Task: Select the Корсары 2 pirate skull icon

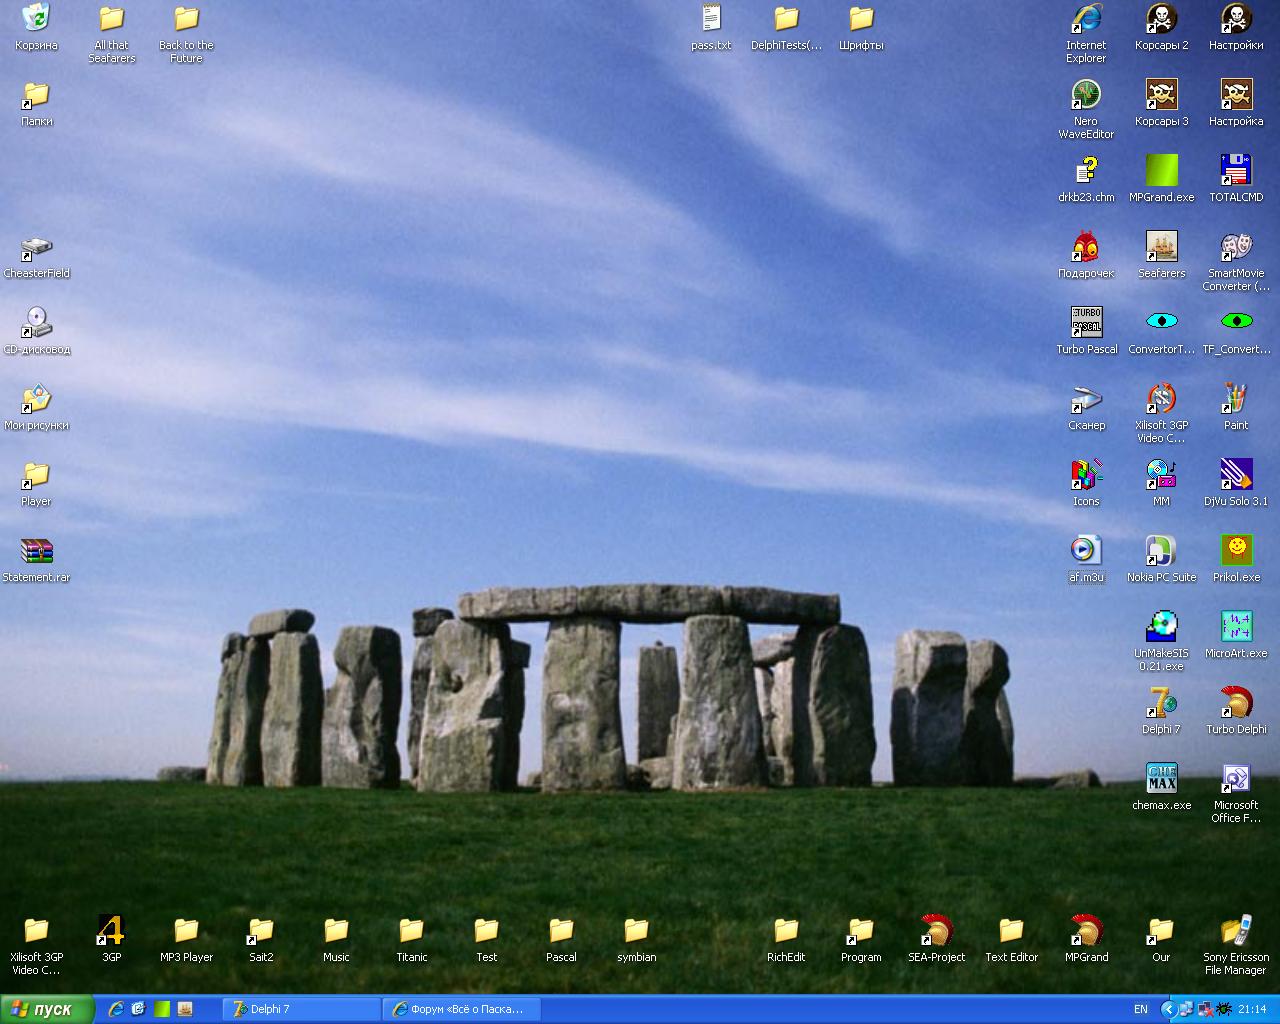Action: click(1161, 19)
